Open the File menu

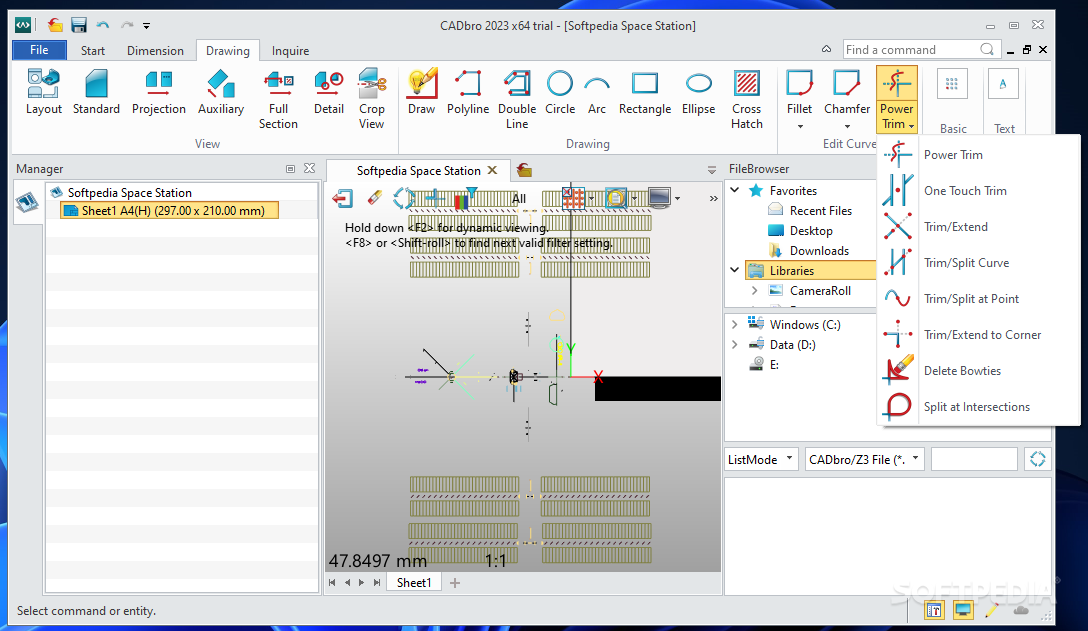[40, 50]
